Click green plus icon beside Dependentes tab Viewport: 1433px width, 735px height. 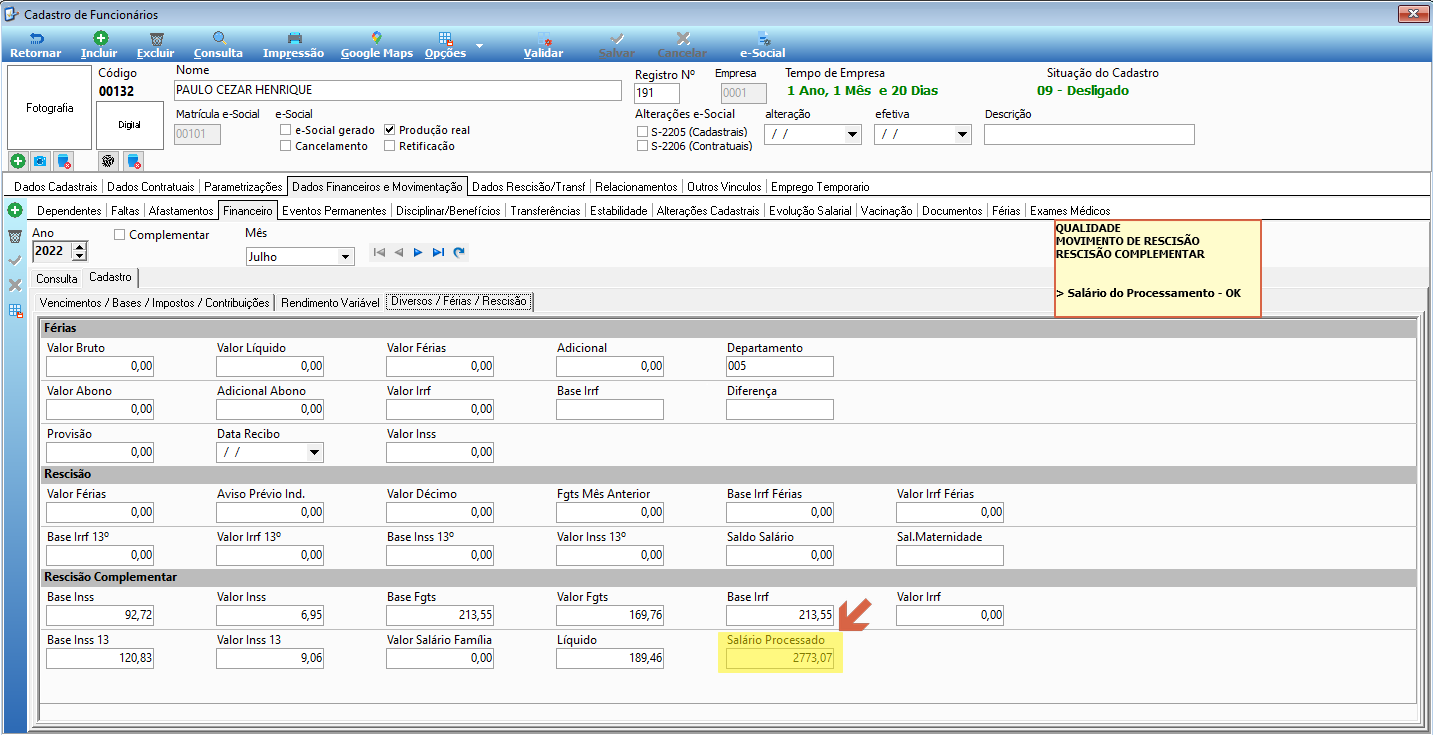pos(14,210)
